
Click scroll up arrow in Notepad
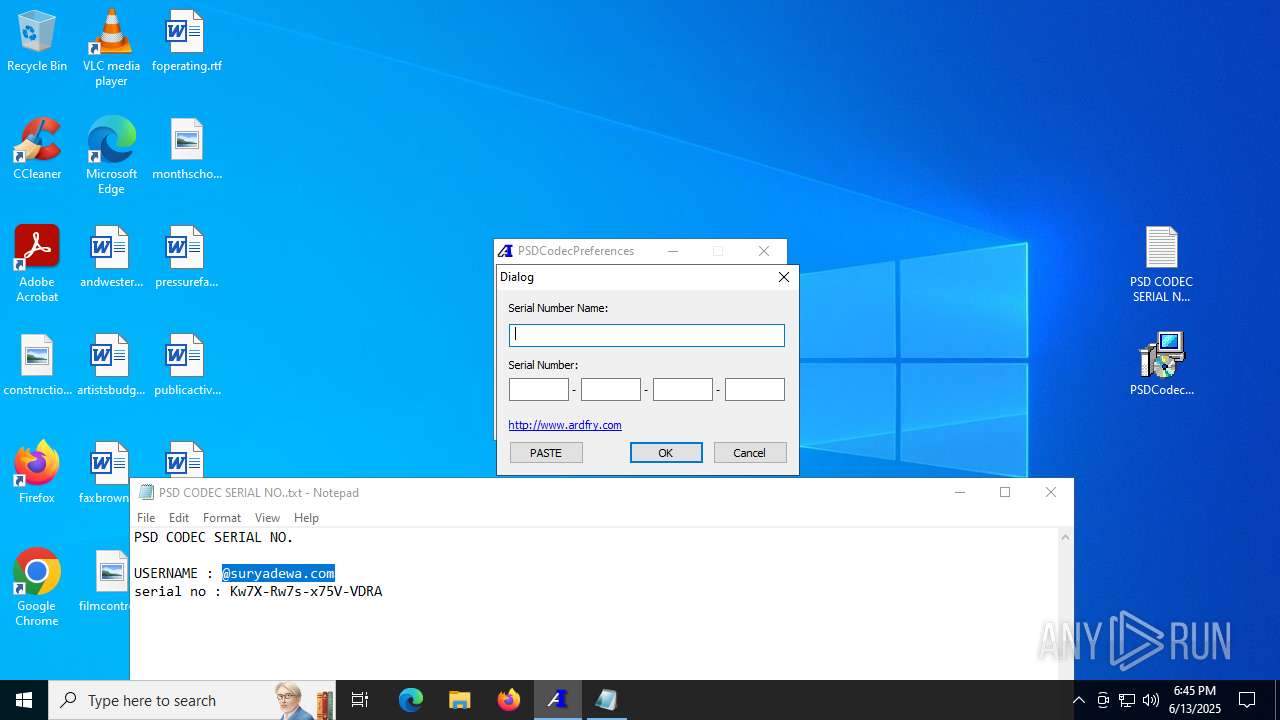[x=1065, y=537]
